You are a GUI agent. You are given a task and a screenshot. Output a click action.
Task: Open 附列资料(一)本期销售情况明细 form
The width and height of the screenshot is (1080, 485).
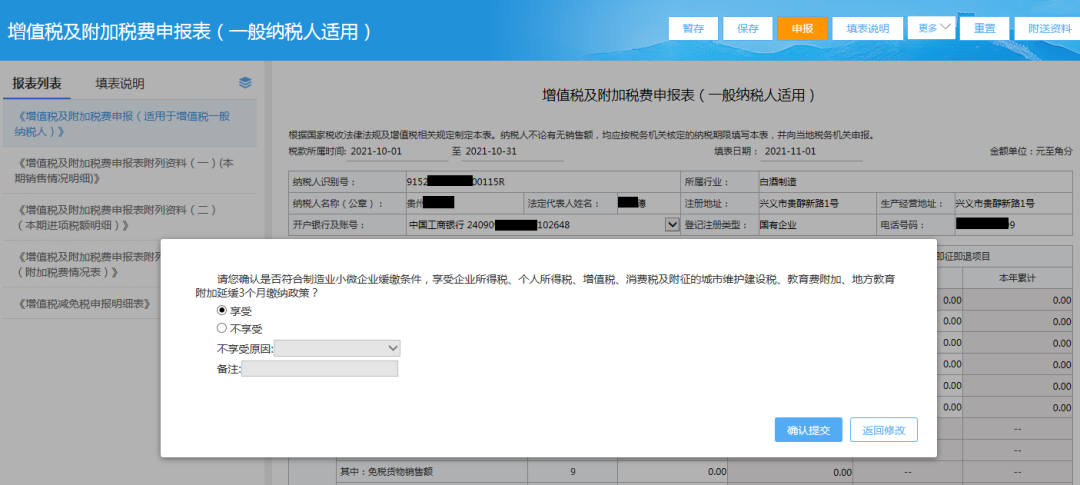tap(129, 171)
